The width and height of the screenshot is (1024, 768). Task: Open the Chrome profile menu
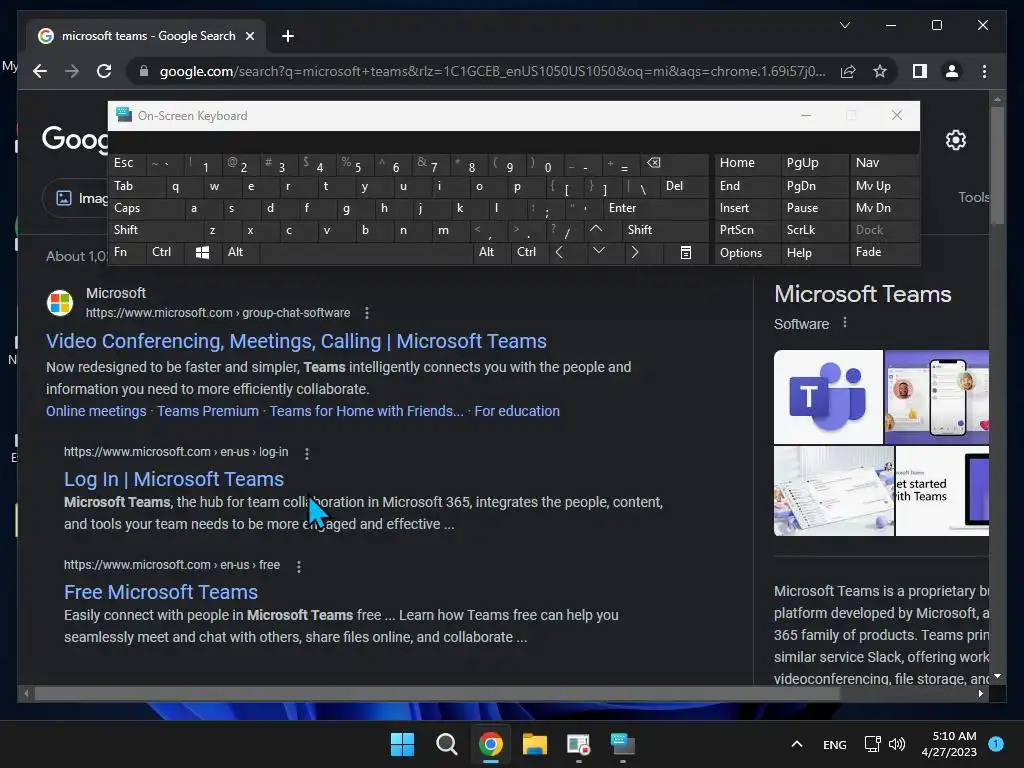pos(952,71)
